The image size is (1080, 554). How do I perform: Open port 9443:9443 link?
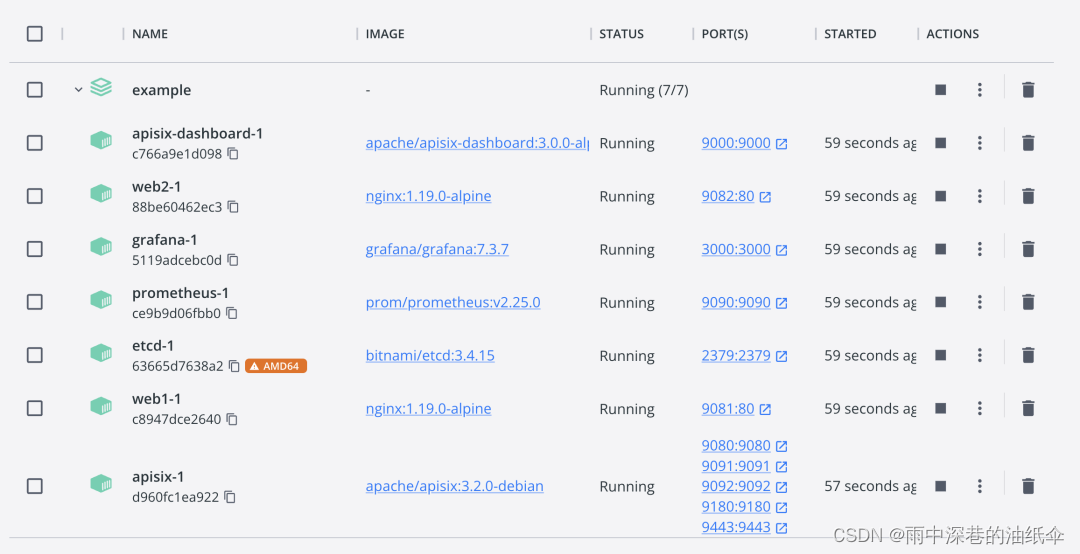click(744, 526)
